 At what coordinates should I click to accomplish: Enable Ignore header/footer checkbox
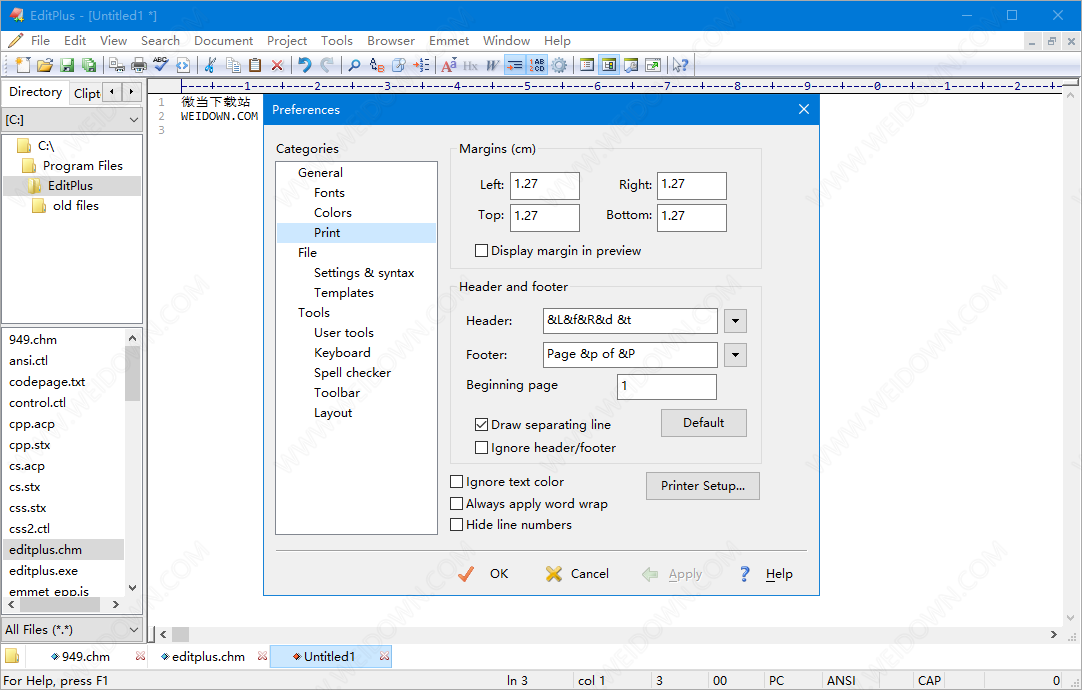pyautogui.click(x=482, y=448)
